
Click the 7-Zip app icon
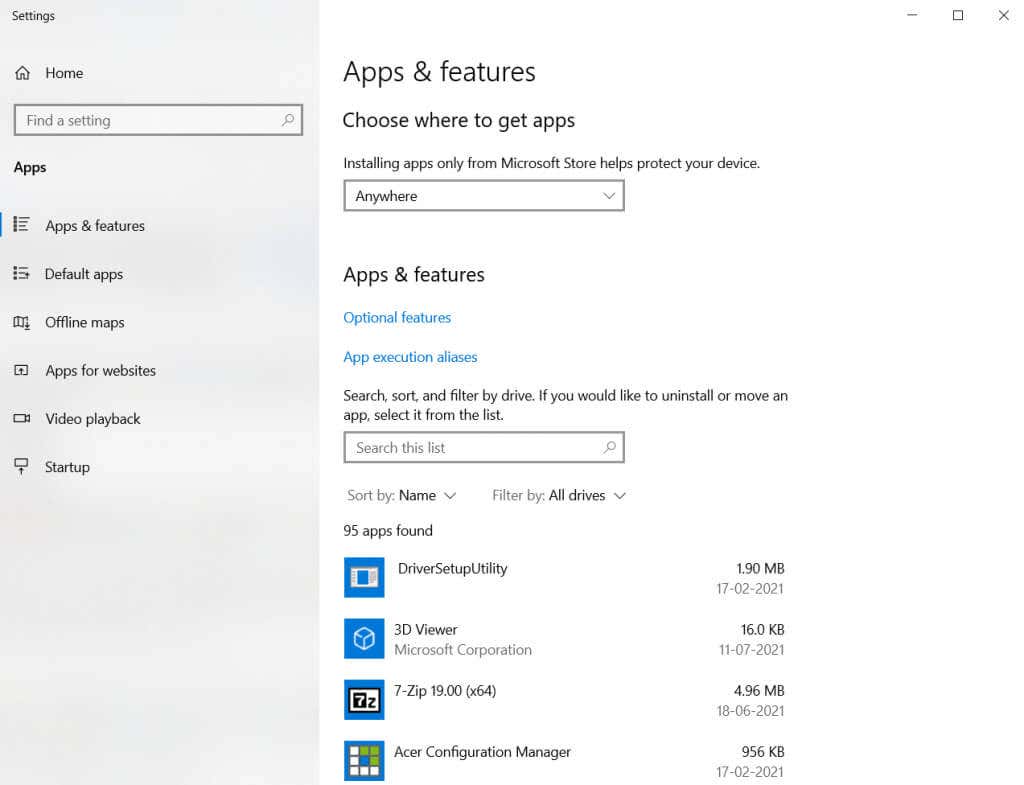pos(364,699)
